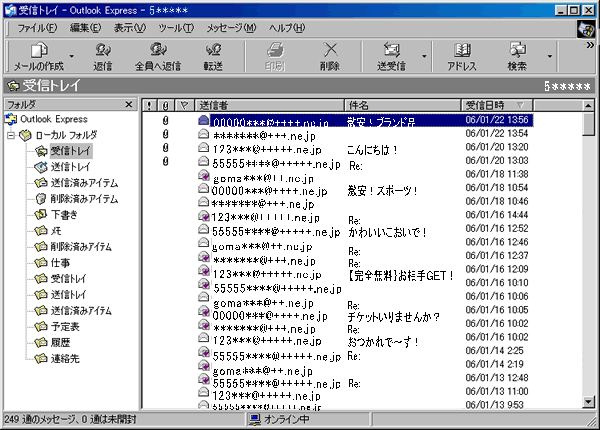Select the メモ folder
Image resolution: width=600 pixels, height=430 pixels.
[56, 231]
